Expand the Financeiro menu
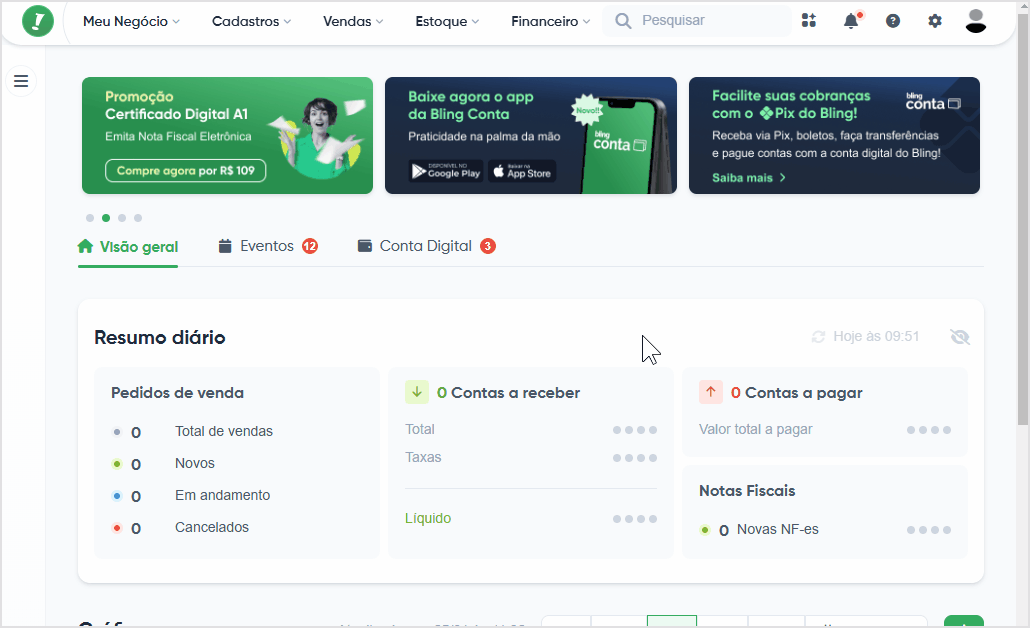Image resolution: width=1030 pixels, height=628 pixels. tap(550, 21)
